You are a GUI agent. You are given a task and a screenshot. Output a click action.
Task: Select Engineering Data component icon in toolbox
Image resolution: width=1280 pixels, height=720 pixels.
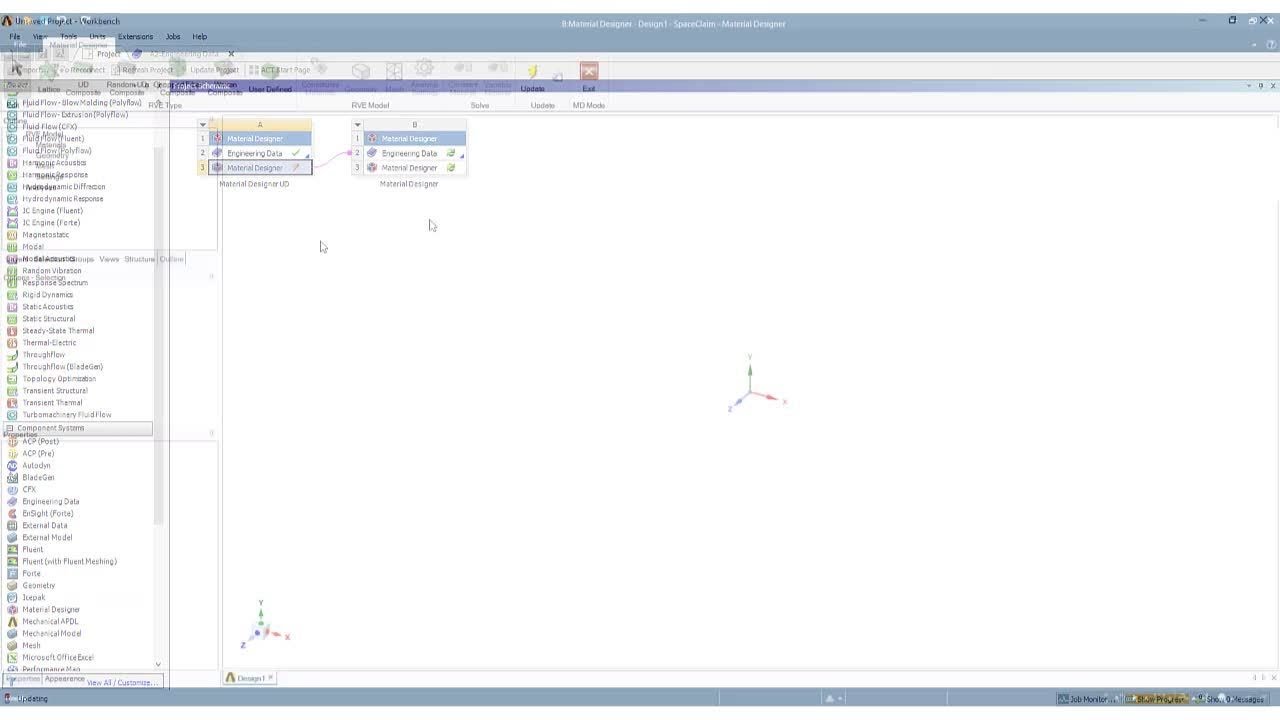click(12, 501)
